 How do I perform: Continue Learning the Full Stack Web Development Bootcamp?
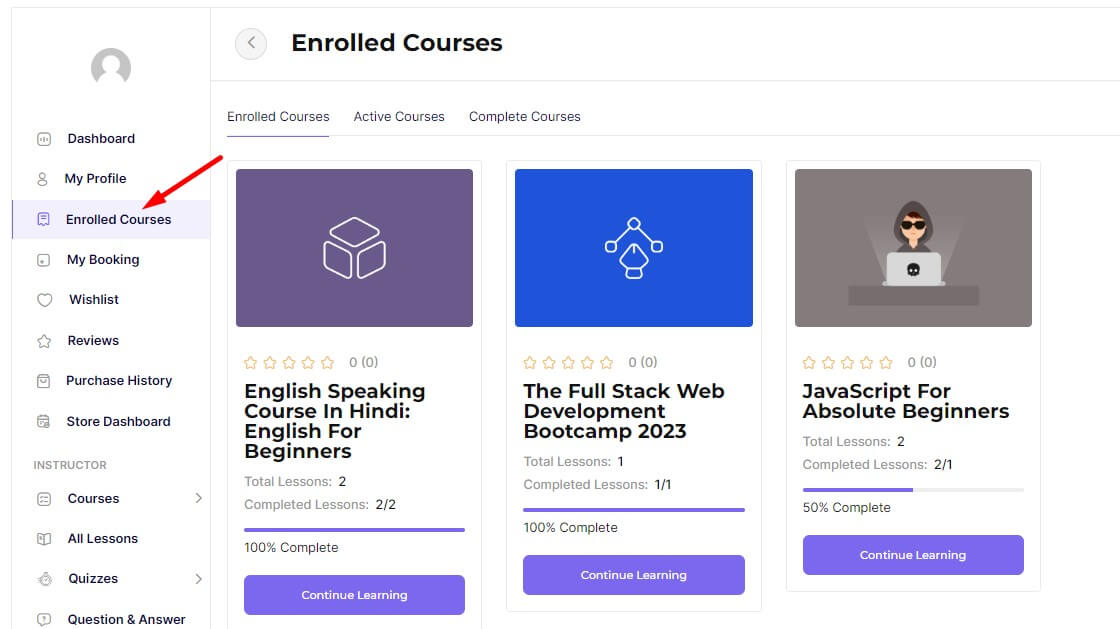633,575
